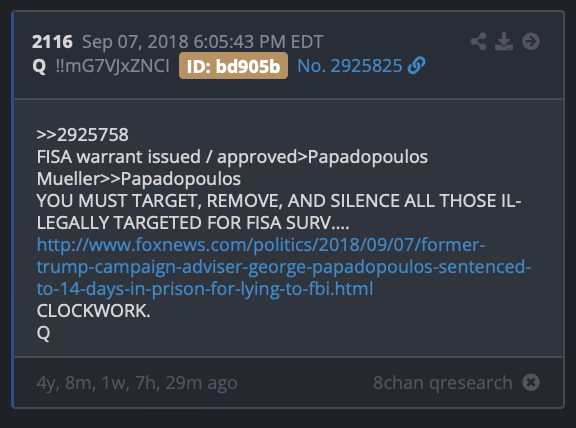Click the Sep 07, 2018 timestamp
The width and height of the screenshot is (576, 428).
pos(202,42)
